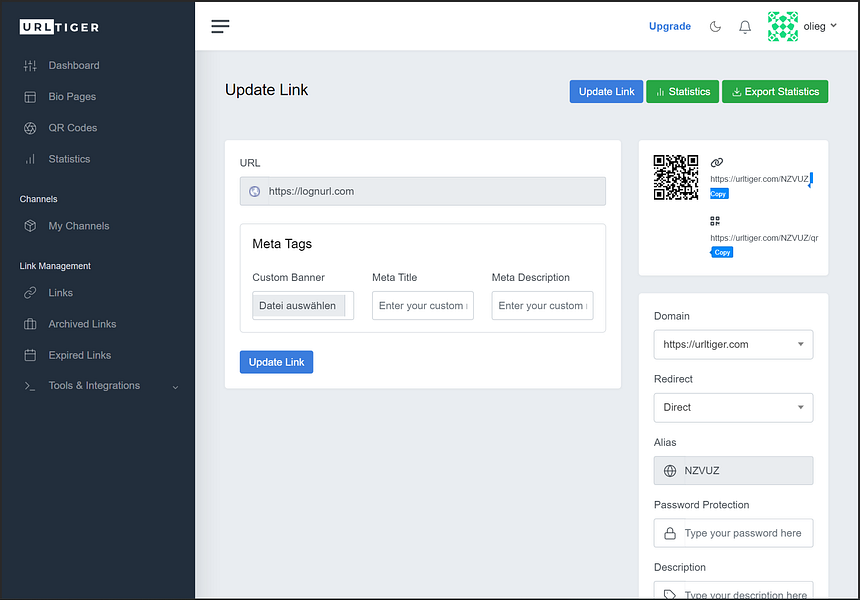Toggle dark mode moon icon

tap(715, 26)
